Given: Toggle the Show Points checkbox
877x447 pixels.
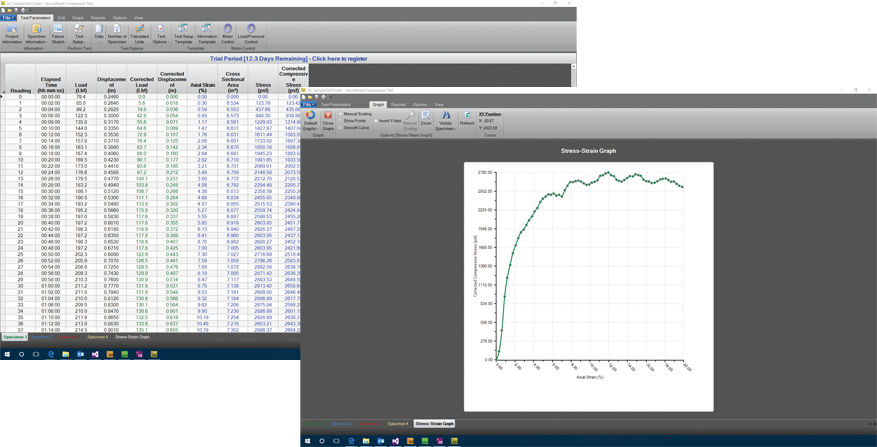Looking at the screenshot, I should coord(341,121).
